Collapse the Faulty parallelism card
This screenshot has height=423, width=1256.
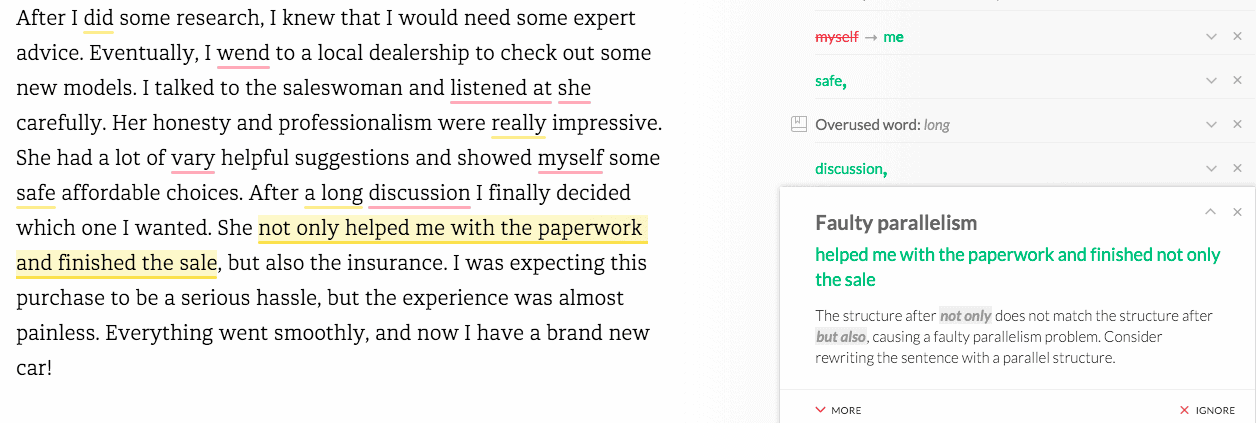click(1211, 212)
